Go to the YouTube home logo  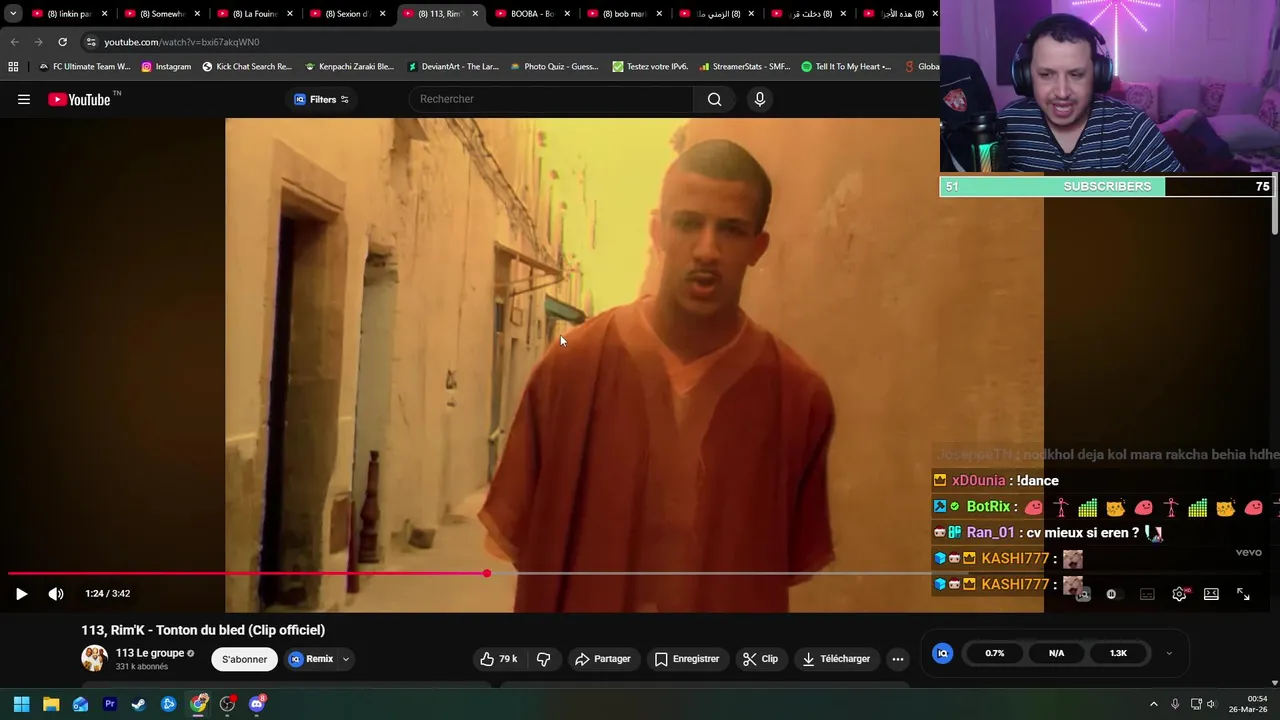(78, 99)
